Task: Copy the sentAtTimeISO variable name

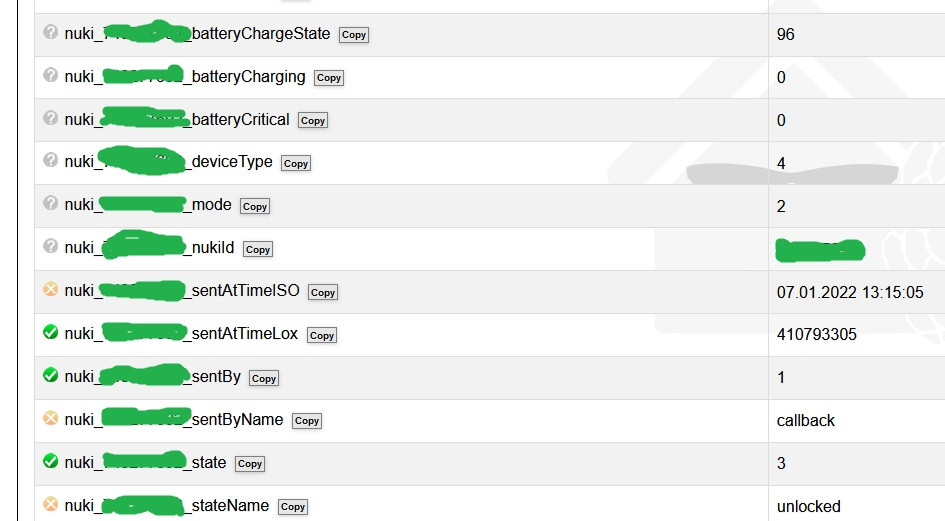Action: point(323,292)
